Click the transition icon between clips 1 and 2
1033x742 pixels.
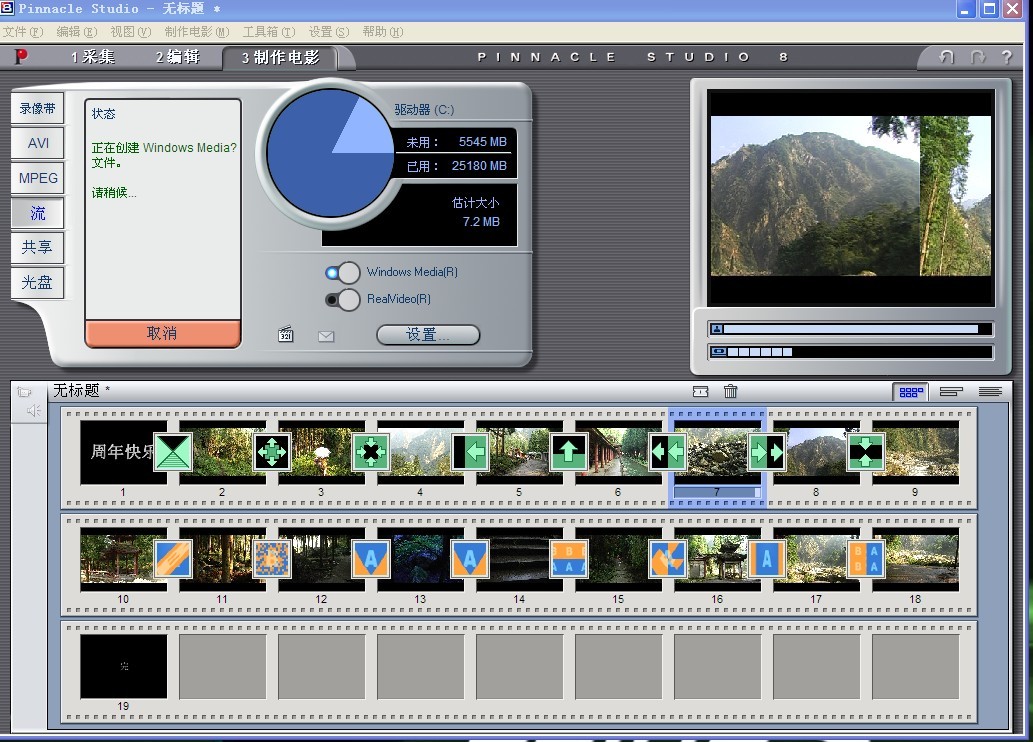[x=173, y=452]
